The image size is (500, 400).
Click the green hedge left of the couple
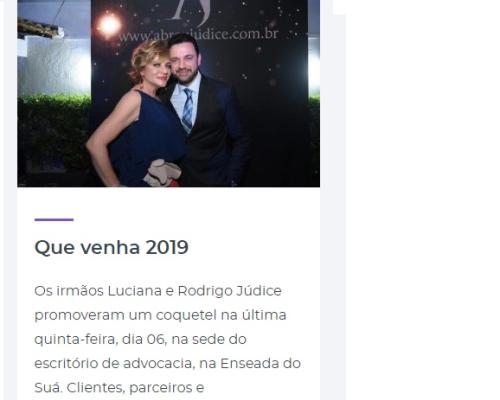[53, 133]
